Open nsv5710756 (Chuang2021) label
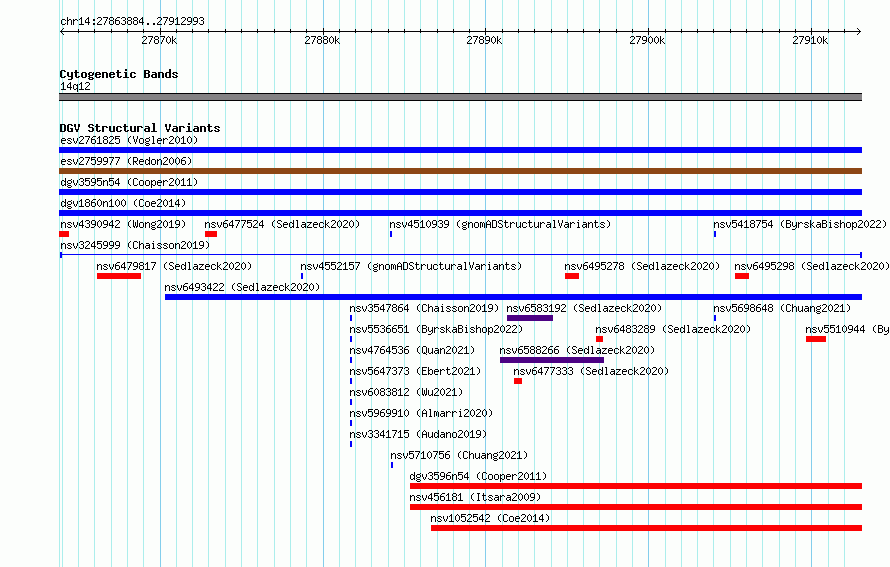This screenshot has width=890, height=567. [x=459, y=455]
